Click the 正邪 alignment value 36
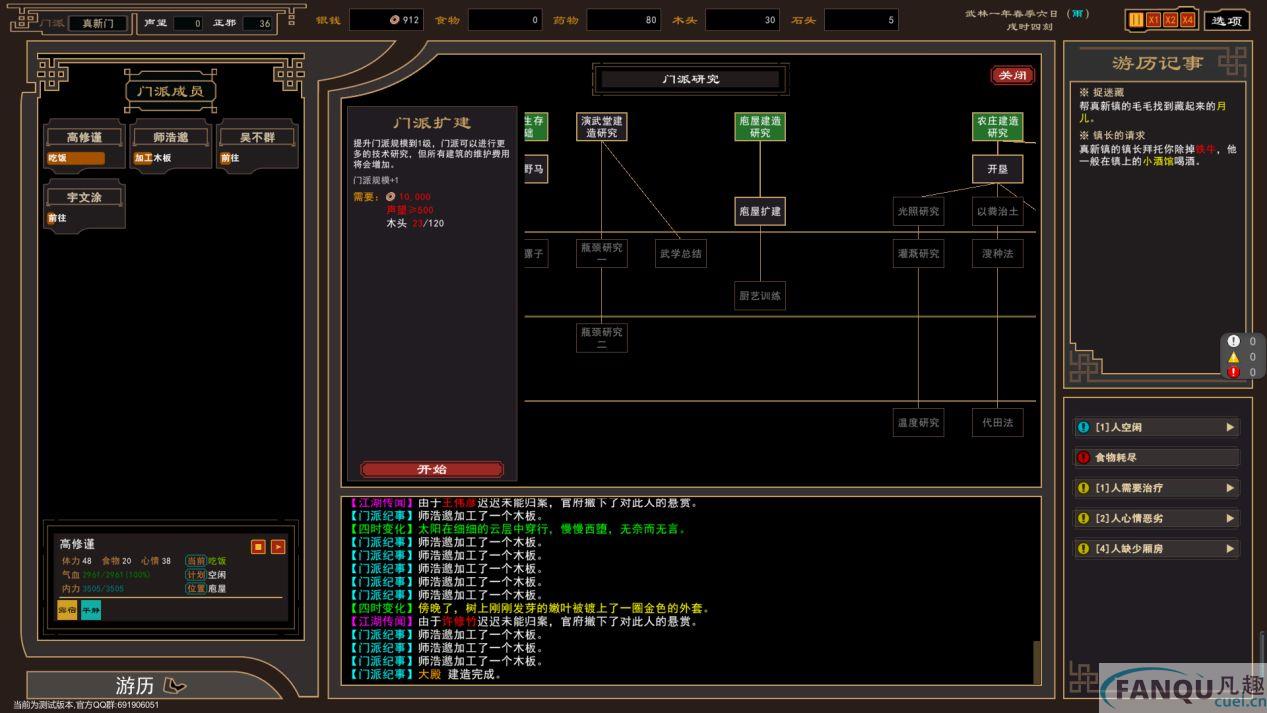Image resolution: width=1267 pixels, height=713 pixels. click(257, 23)
